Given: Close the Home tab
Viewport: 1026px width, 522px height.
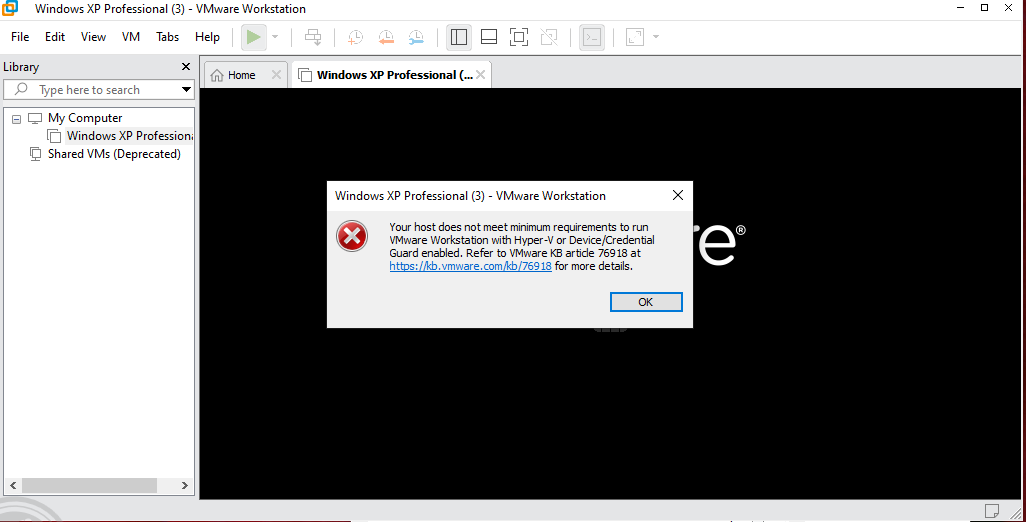Looking at the screenshot, I should pyautogui.click(x=276, y=75).
